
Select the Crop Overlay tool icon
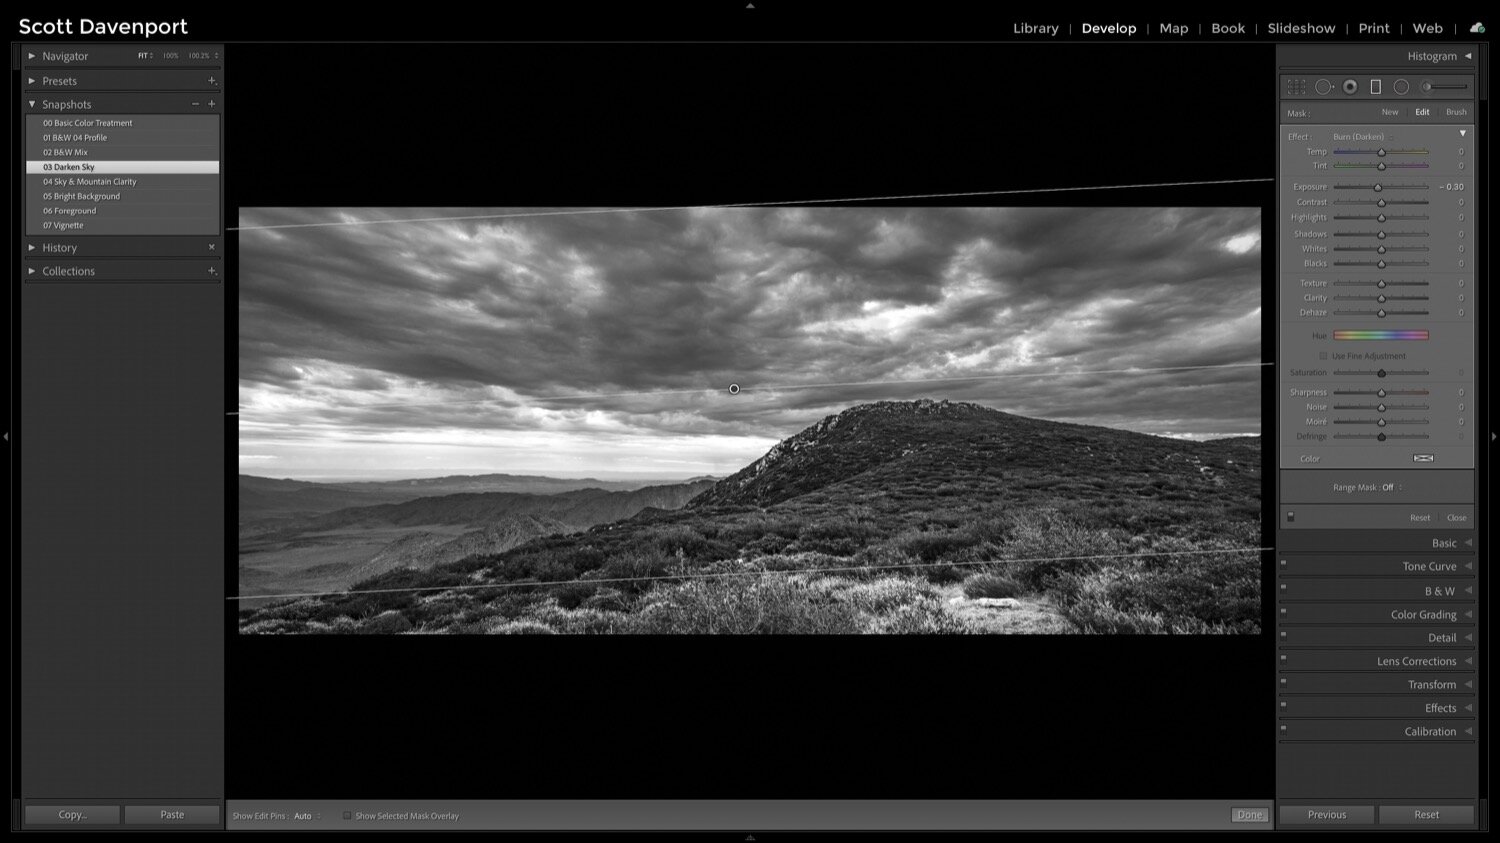click(1296, 87)
